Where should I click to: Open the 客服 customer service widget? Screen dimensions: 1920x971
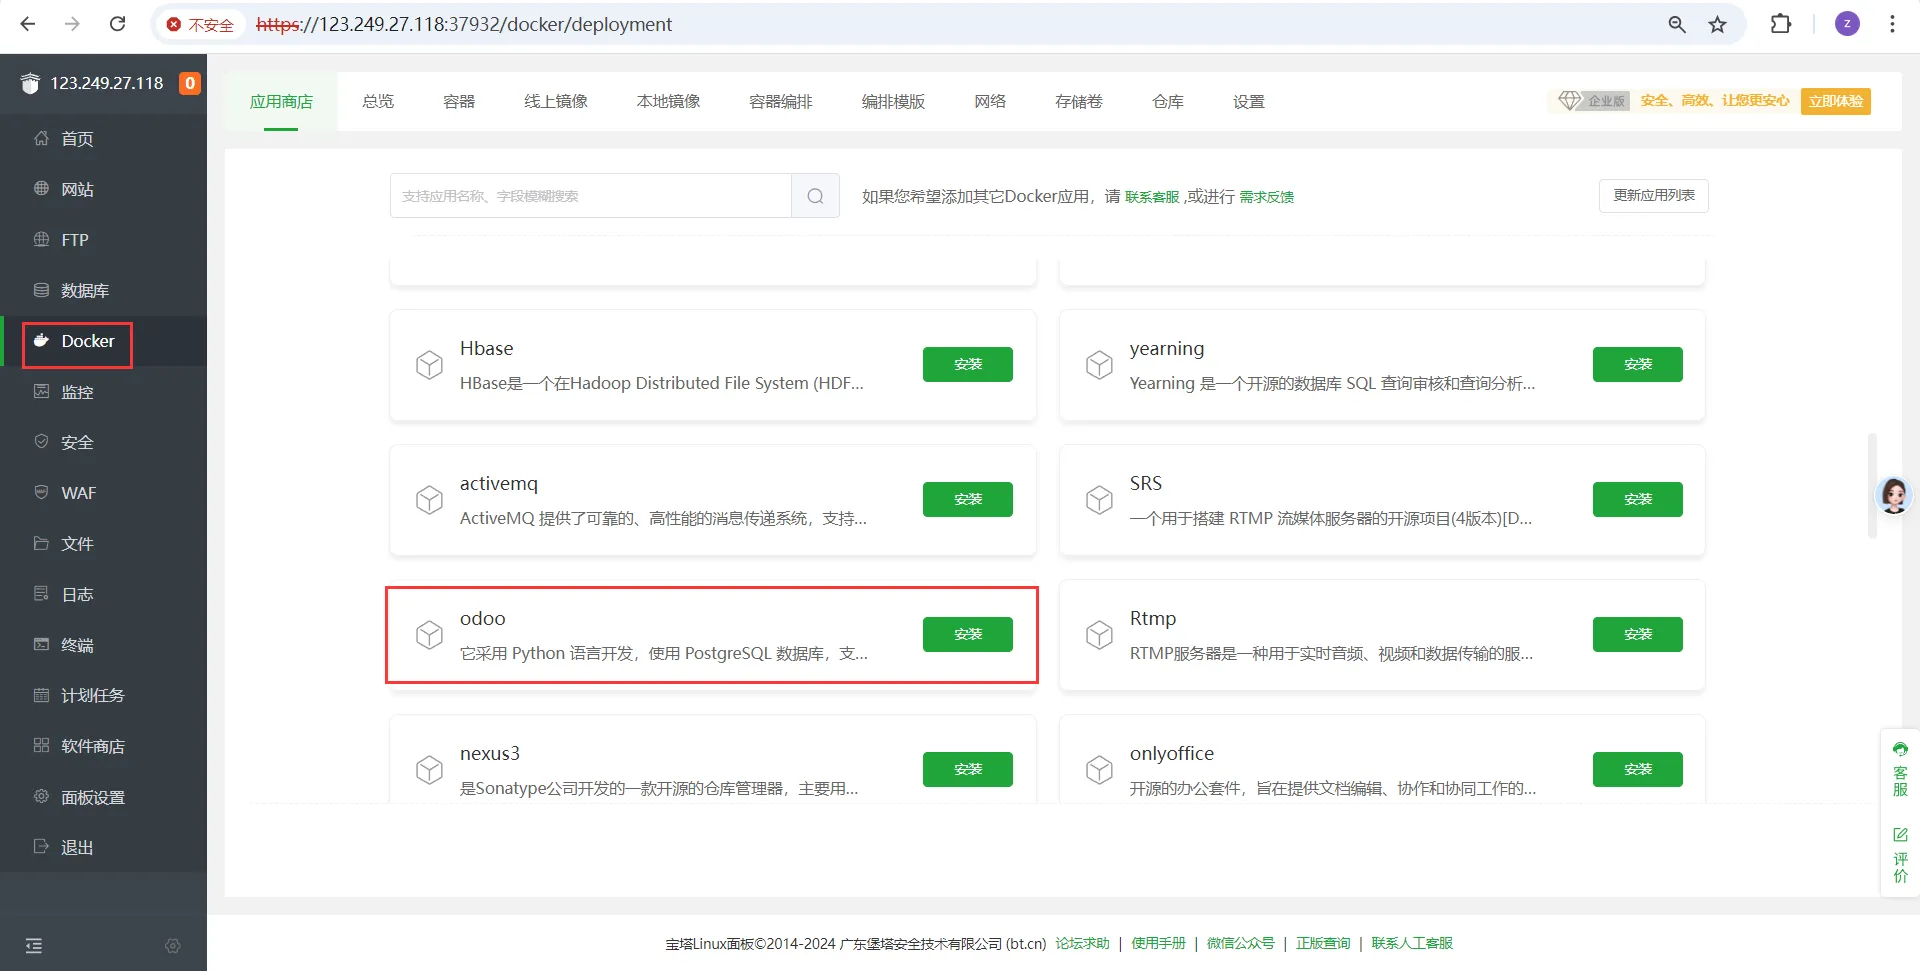pos(1900,771)
